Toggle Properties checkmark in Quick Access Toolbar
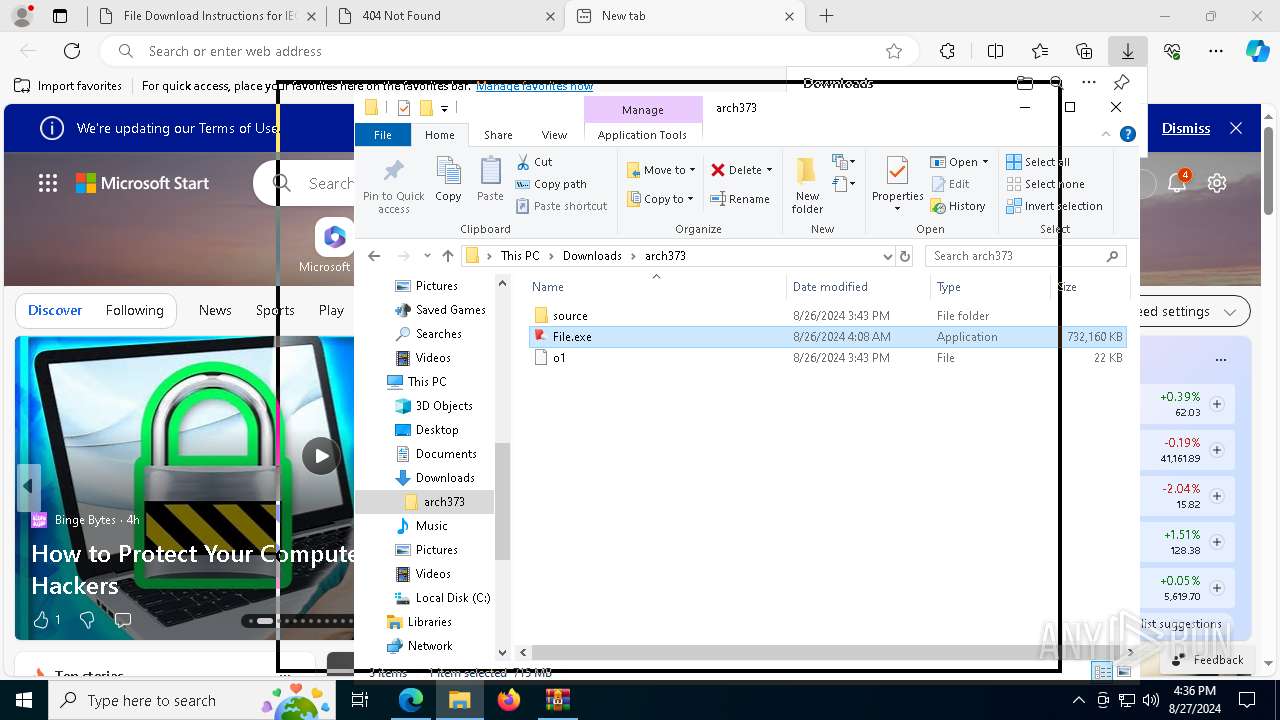Viewport: 1280px width, 720px height. click(x=404, y=108)
